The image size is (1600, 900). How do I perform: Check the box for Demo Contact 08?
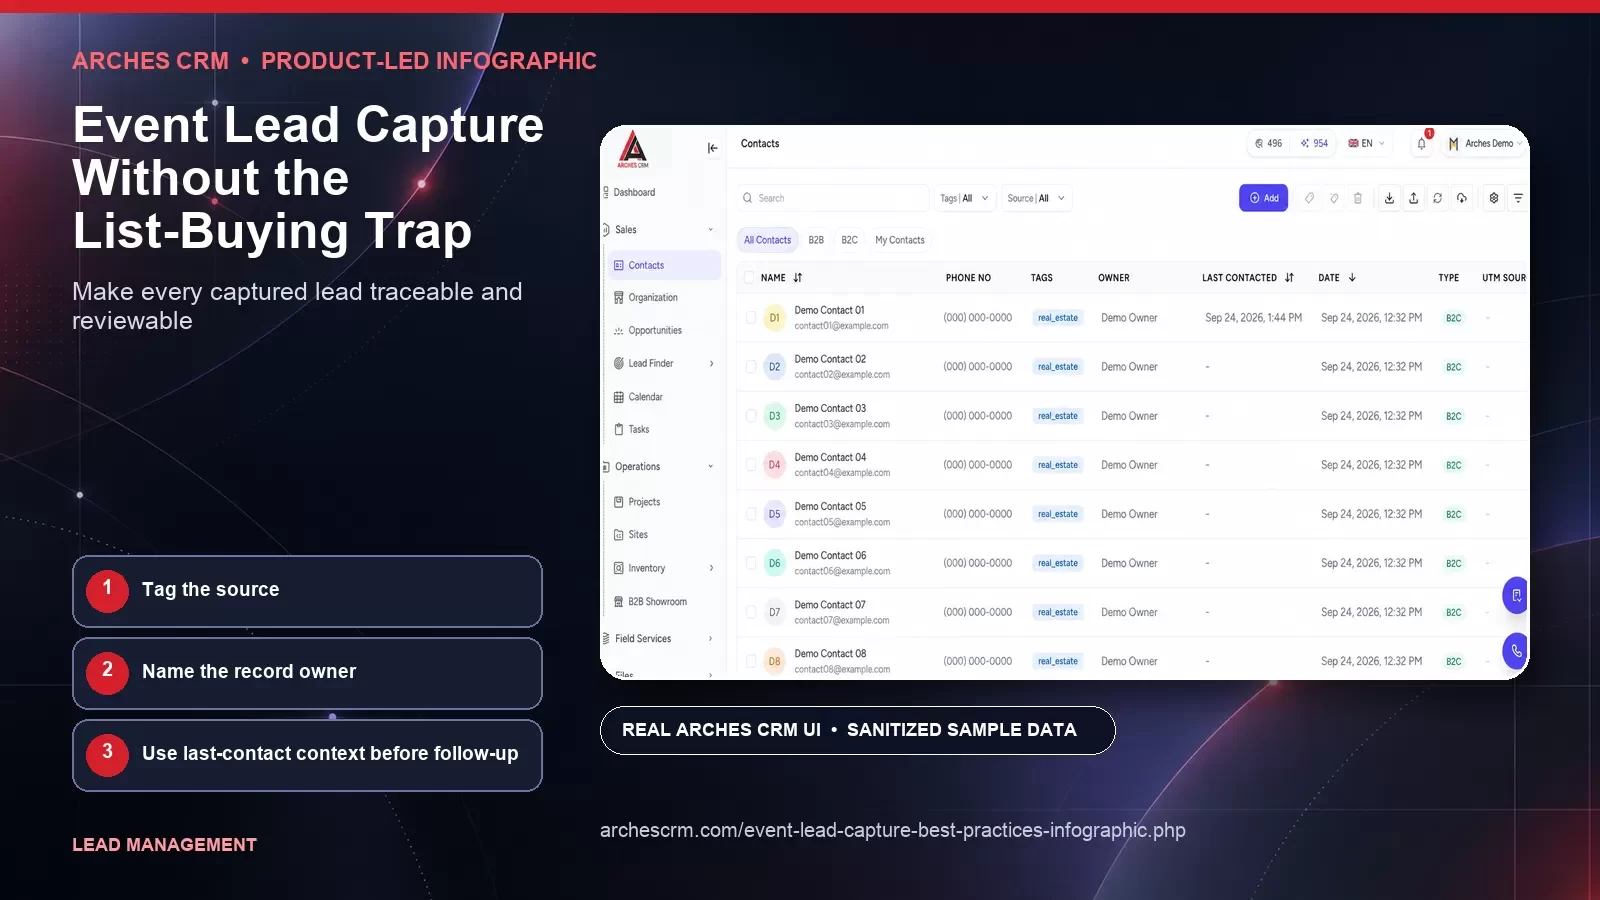(751, 661)
